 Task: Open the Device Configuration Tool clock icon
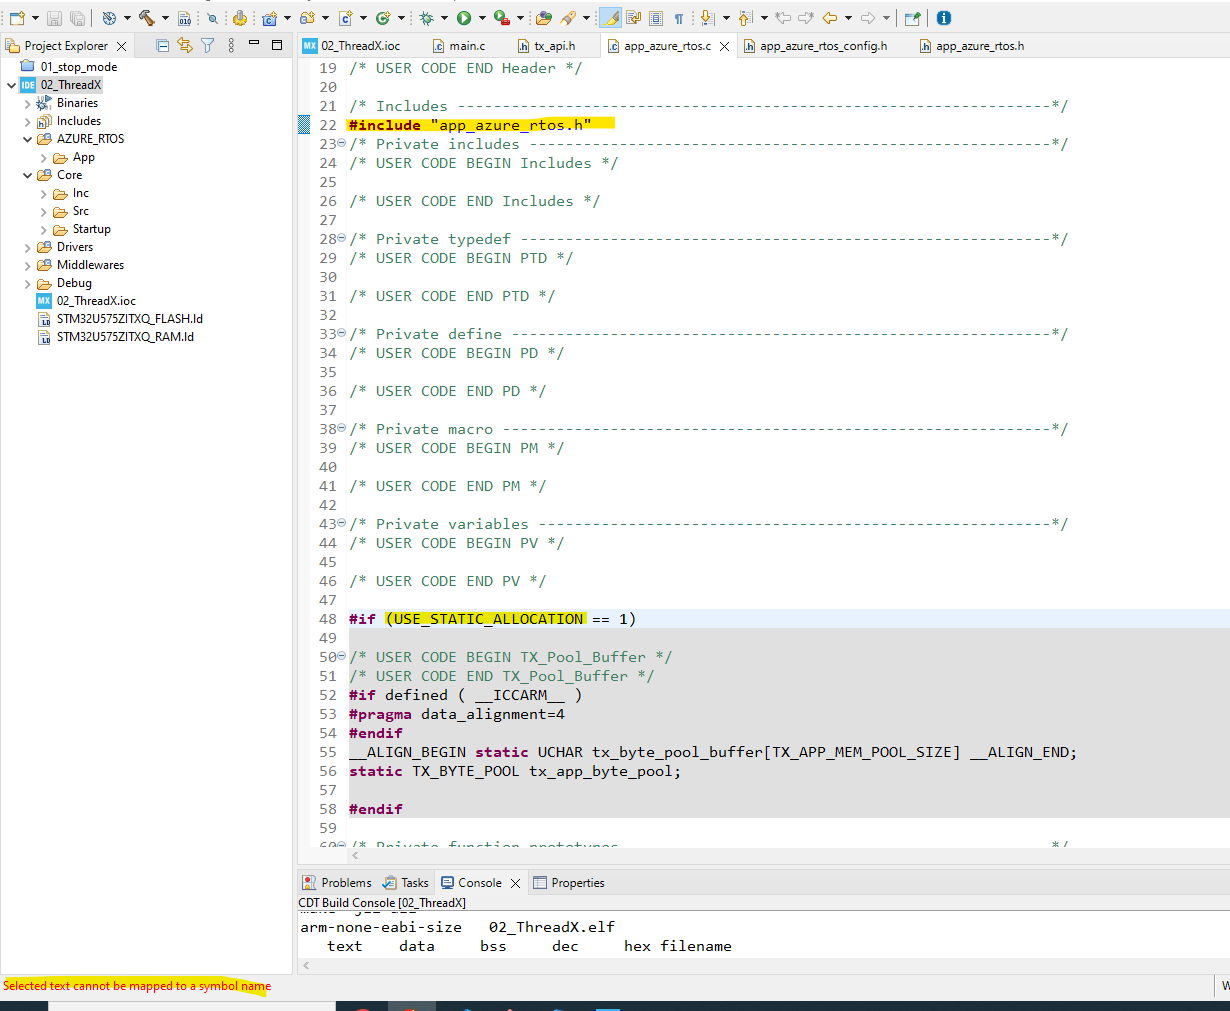(x=108, y=18)
